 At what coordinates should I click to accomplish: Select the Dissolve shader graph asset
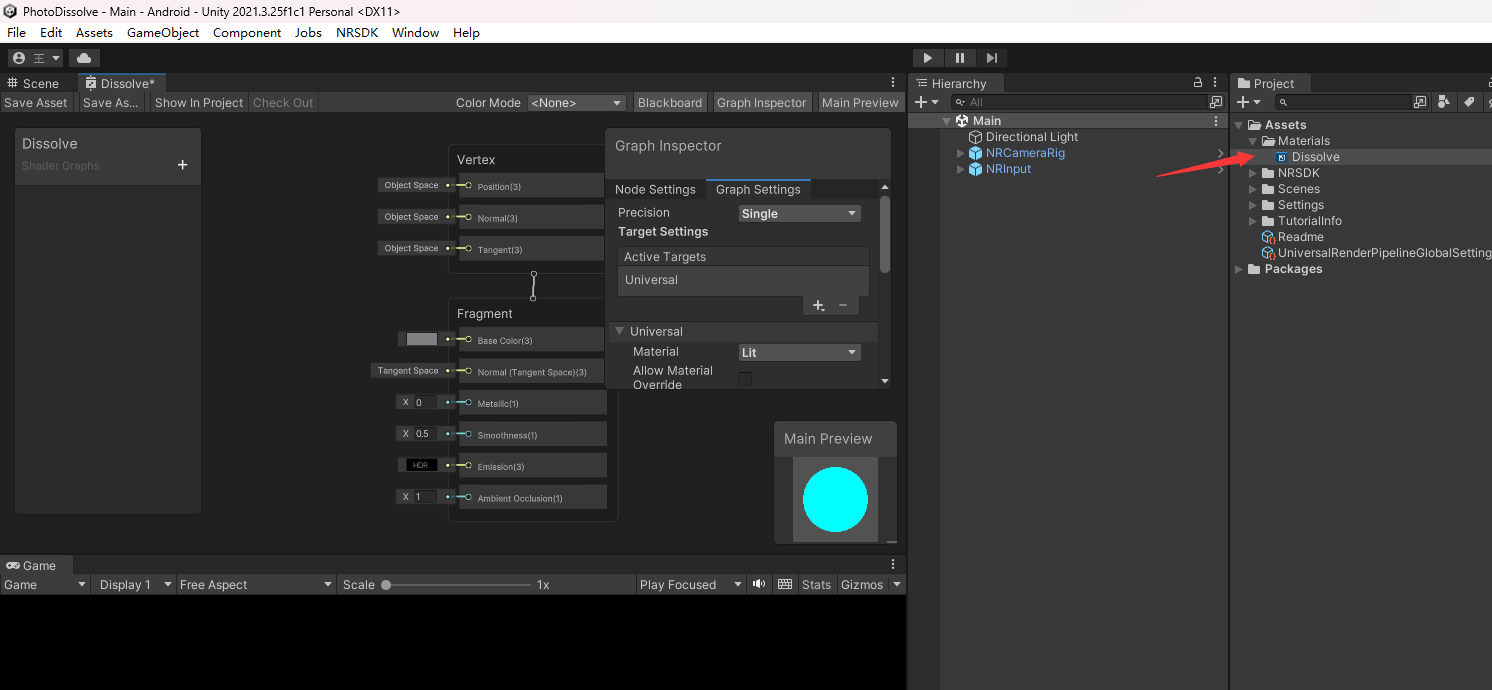[x=1314, y=157]
